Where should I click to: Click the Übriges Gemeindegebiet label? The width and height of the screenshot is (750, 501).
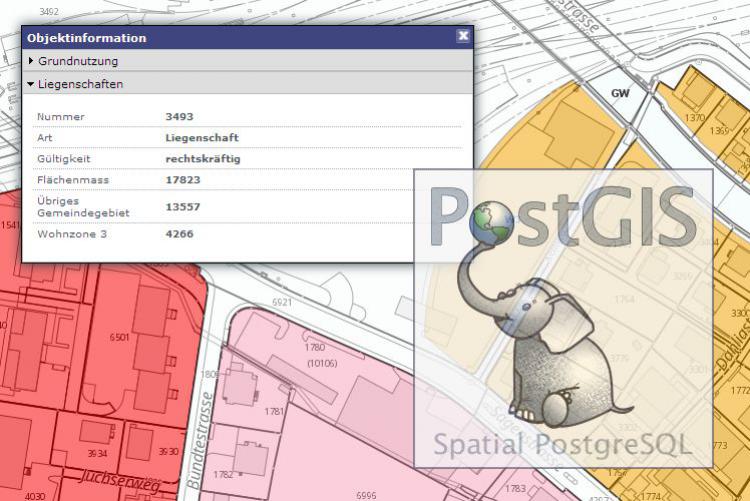tap(83, 207)
